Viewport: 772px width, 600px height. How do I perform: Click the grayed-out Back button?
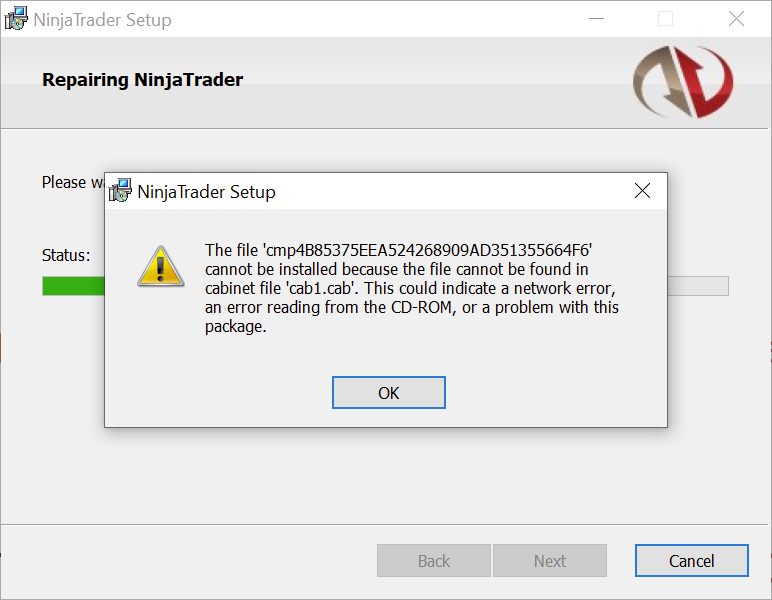pos(434,561)
